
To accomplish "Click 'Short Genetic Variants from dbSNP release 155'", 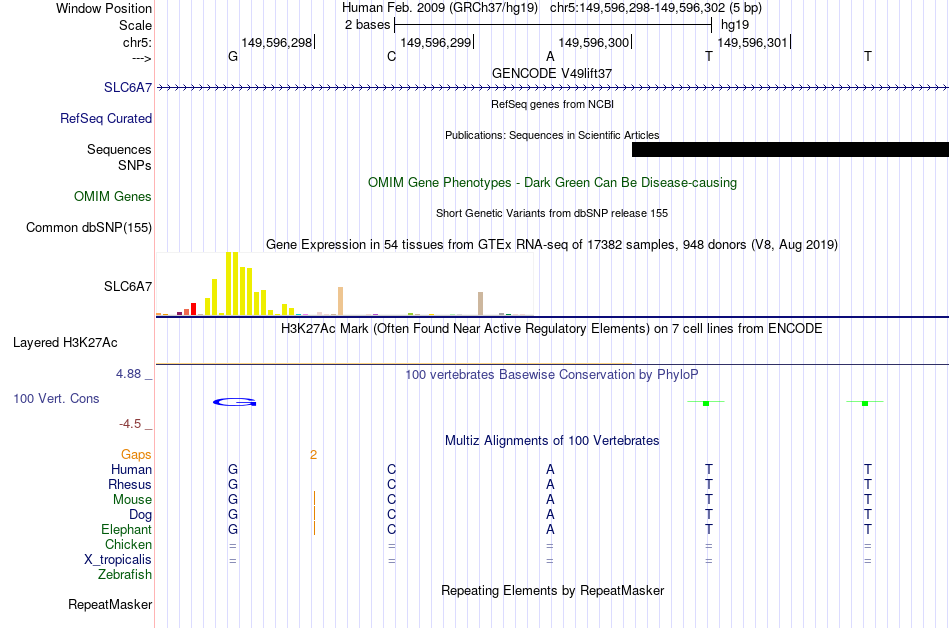I will click(552, 213).
